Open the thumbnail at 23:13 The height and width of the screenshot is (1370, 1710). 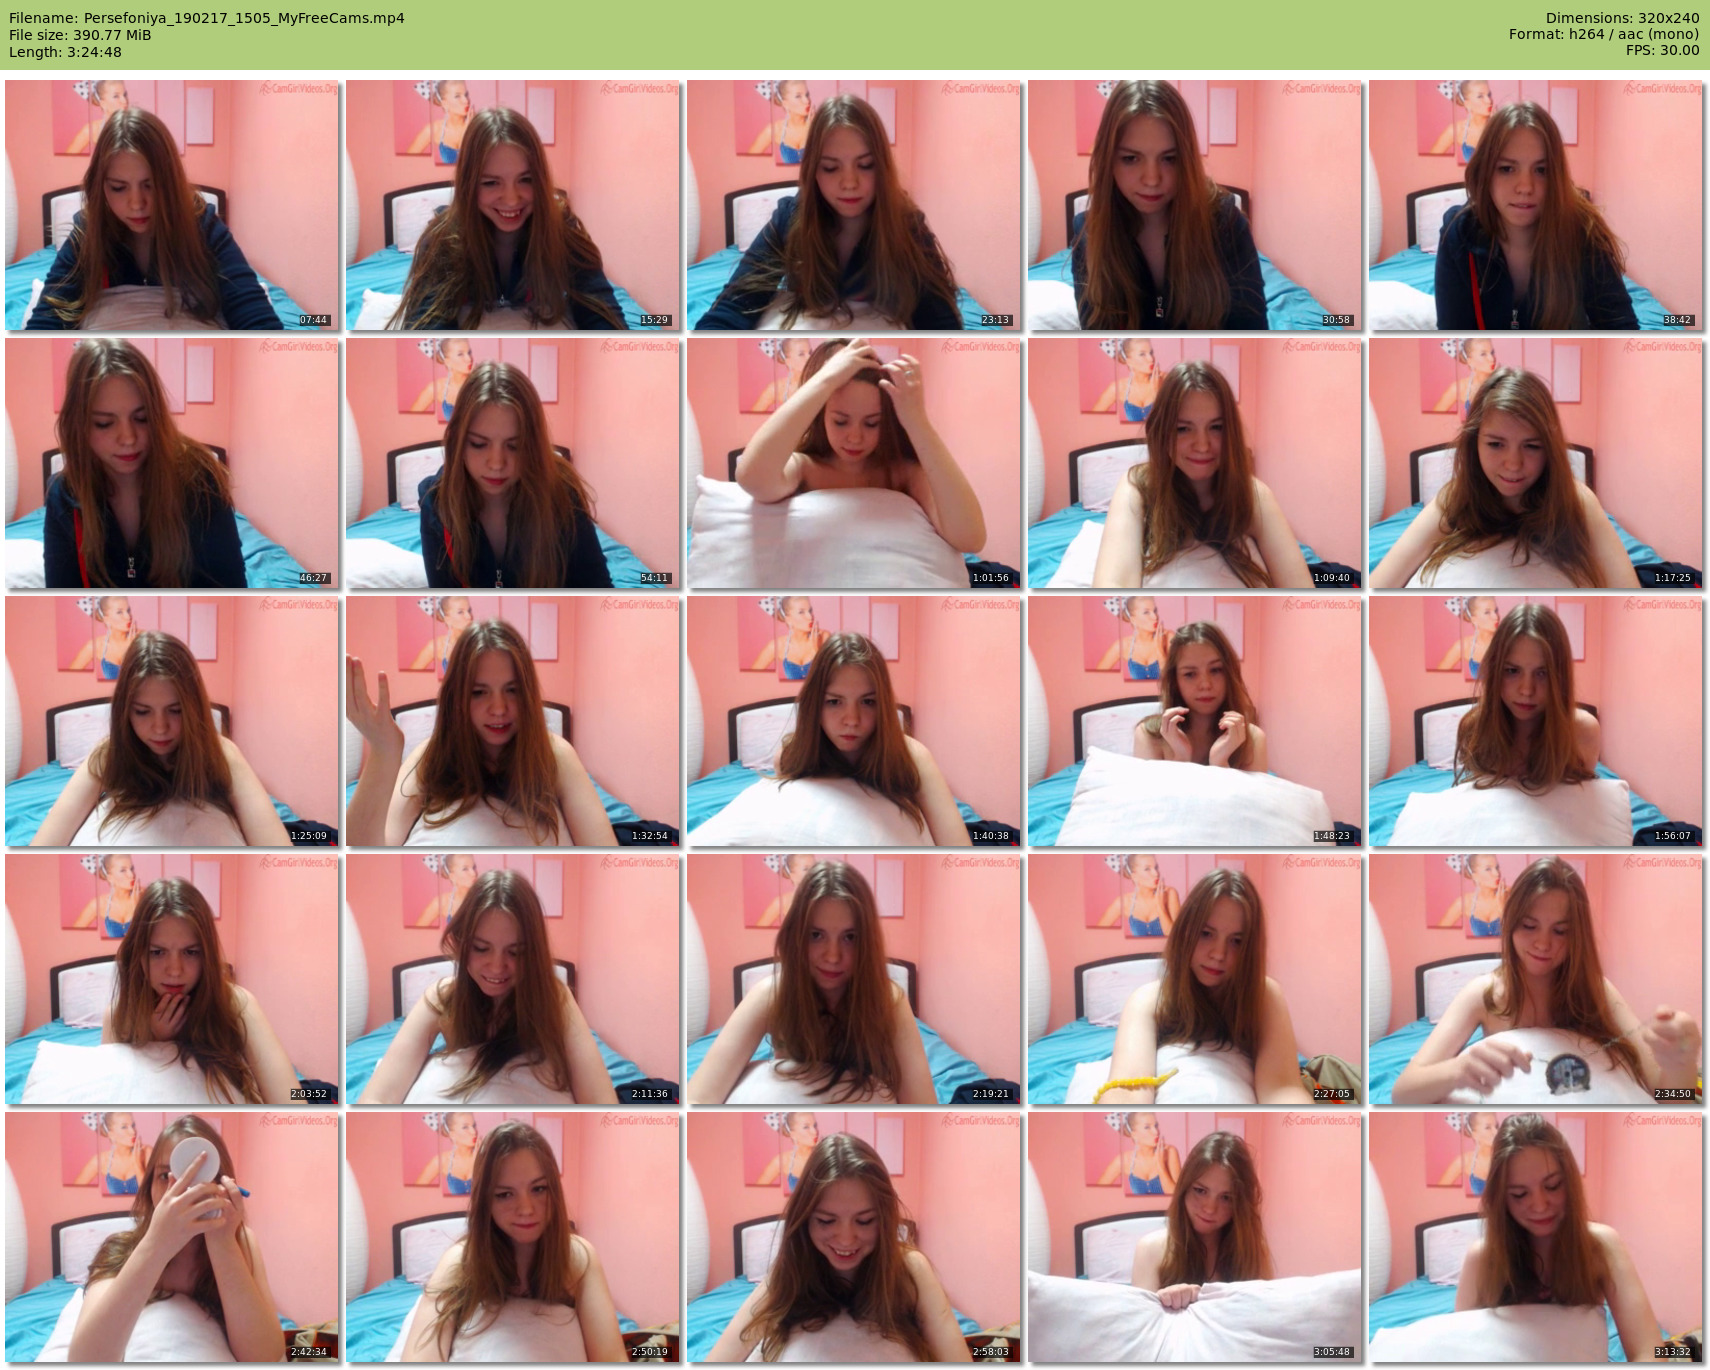[854, 205]
